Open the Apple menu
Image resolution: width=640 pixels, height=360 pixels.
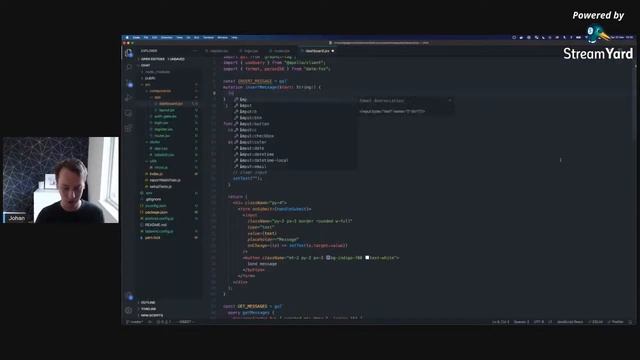tap(127, 38)
